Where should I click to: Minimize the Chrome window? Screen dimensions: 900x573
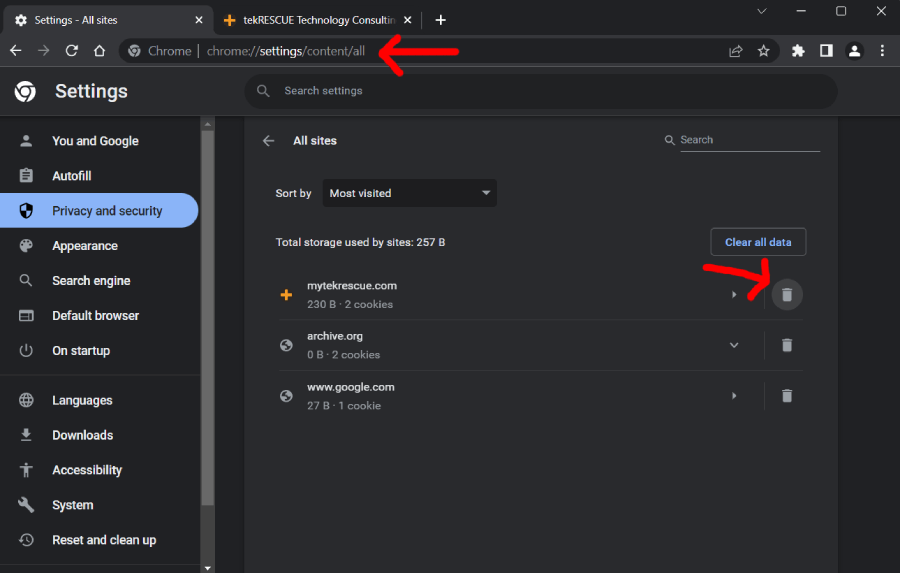[801, 11]
